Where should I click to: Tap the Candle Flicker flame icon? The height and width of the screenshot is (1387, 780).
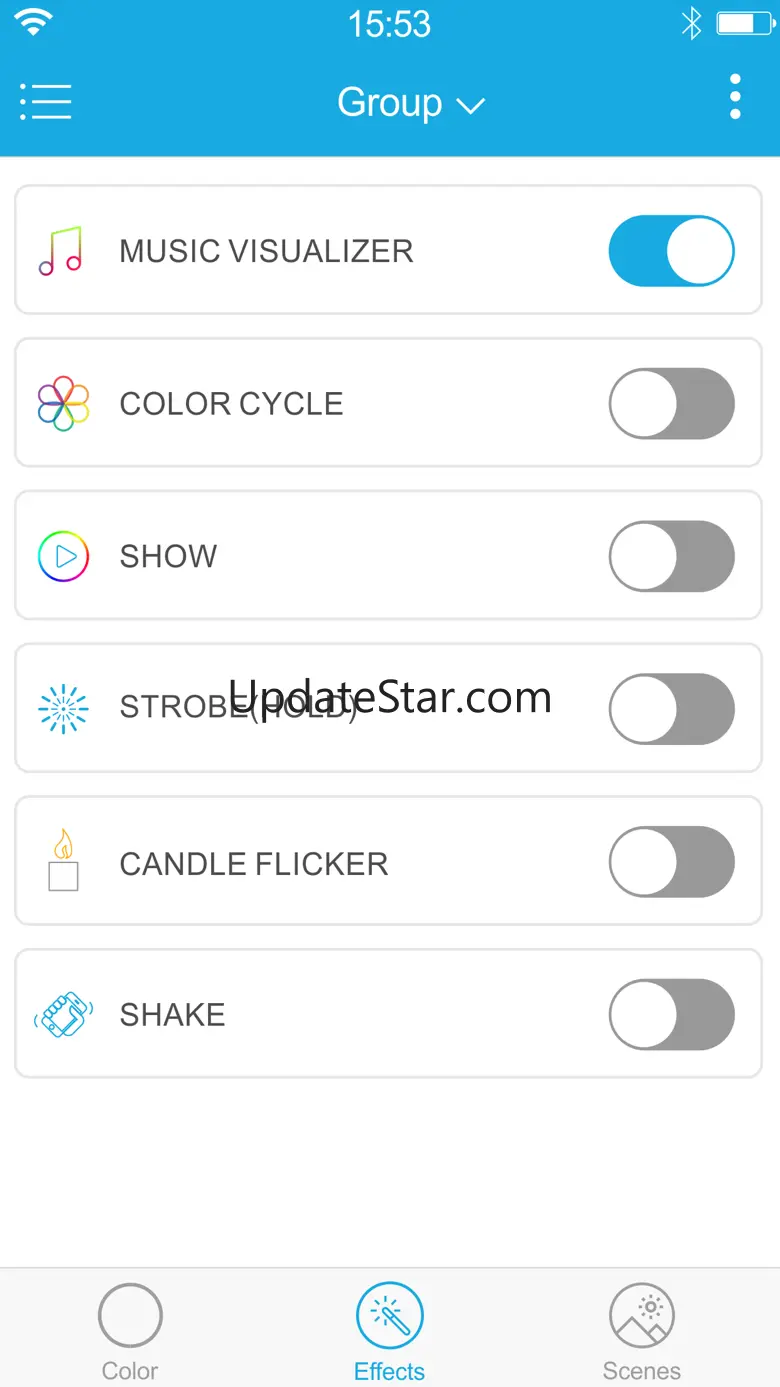tap(63, 860)
